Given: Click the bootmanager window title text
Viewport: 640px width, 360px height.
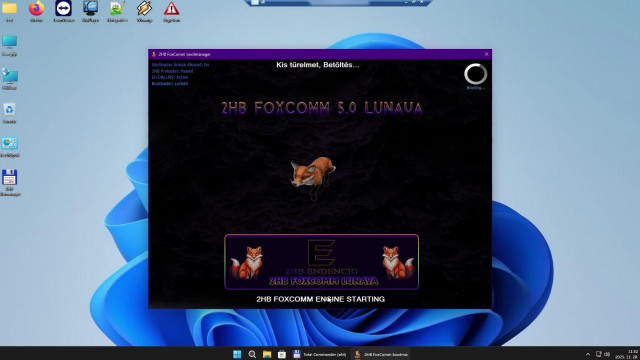Looking at the screenshot, I should tap(184, 54).
